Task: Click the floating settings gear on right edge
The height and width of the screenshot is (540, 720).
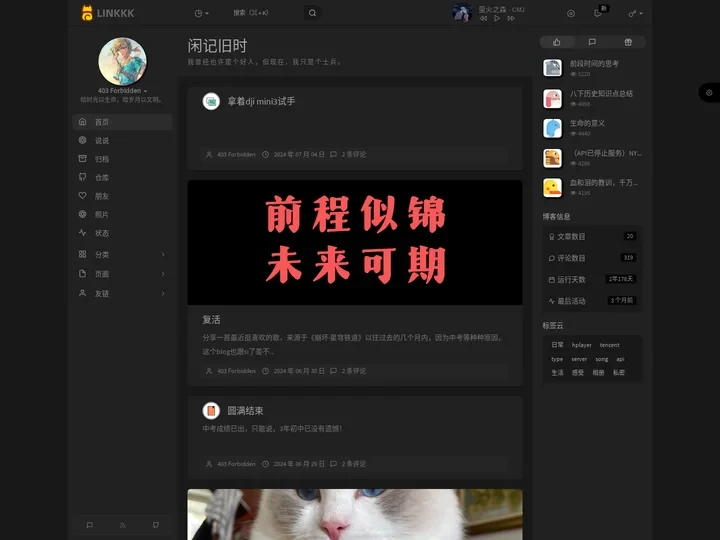Action: [x=709, y=92]
